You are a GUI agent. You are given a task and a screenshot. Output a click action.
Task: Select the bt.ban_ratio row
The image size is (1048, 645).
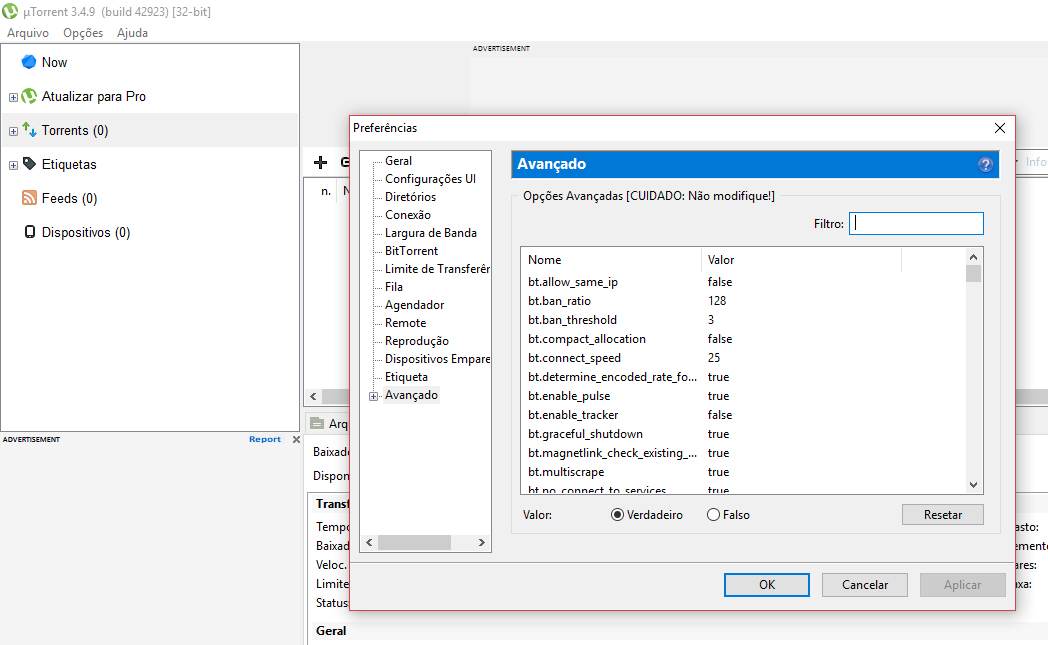click(x=743, y=301)
